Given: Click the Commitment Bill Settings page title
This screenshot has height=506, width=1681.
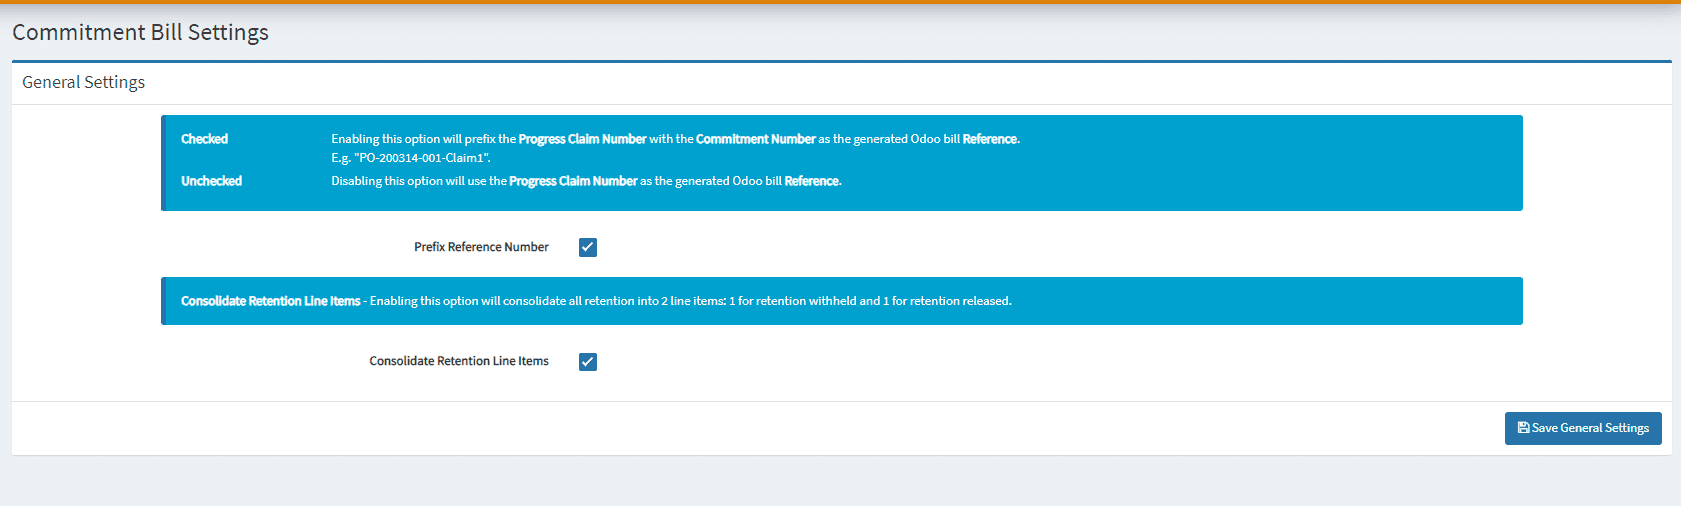Looking at the screenshot, I should pos(140,32).
